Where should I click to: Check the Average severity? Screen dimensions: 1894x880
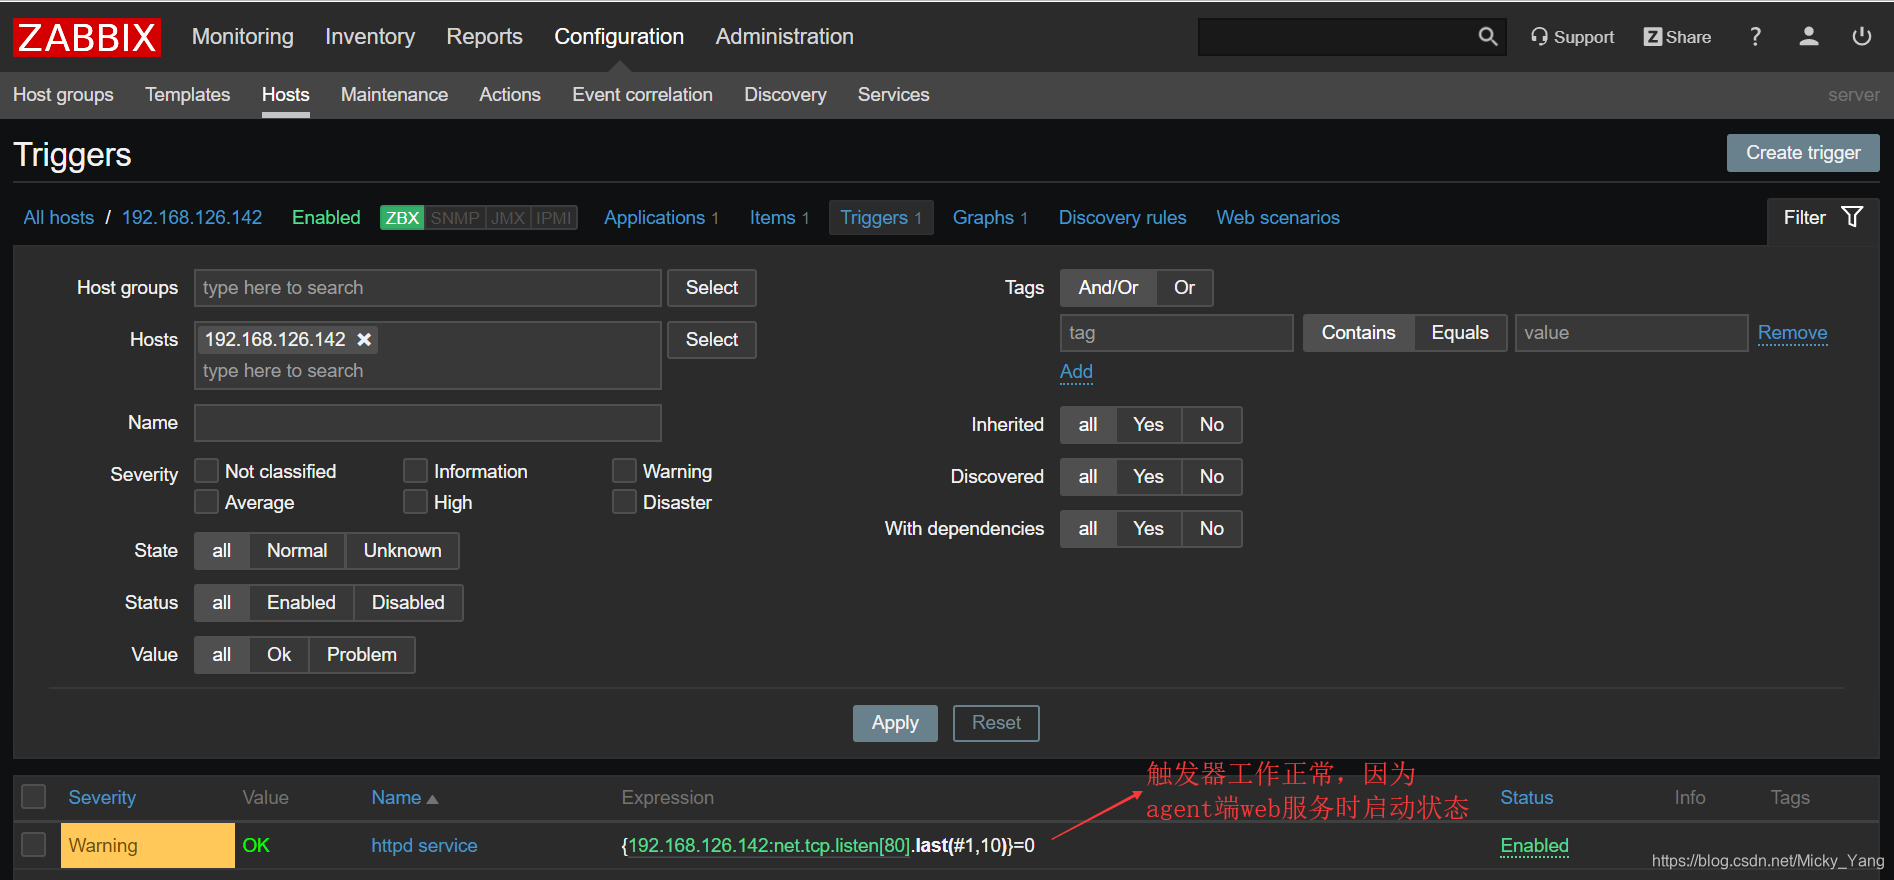[x=207, y=502]
